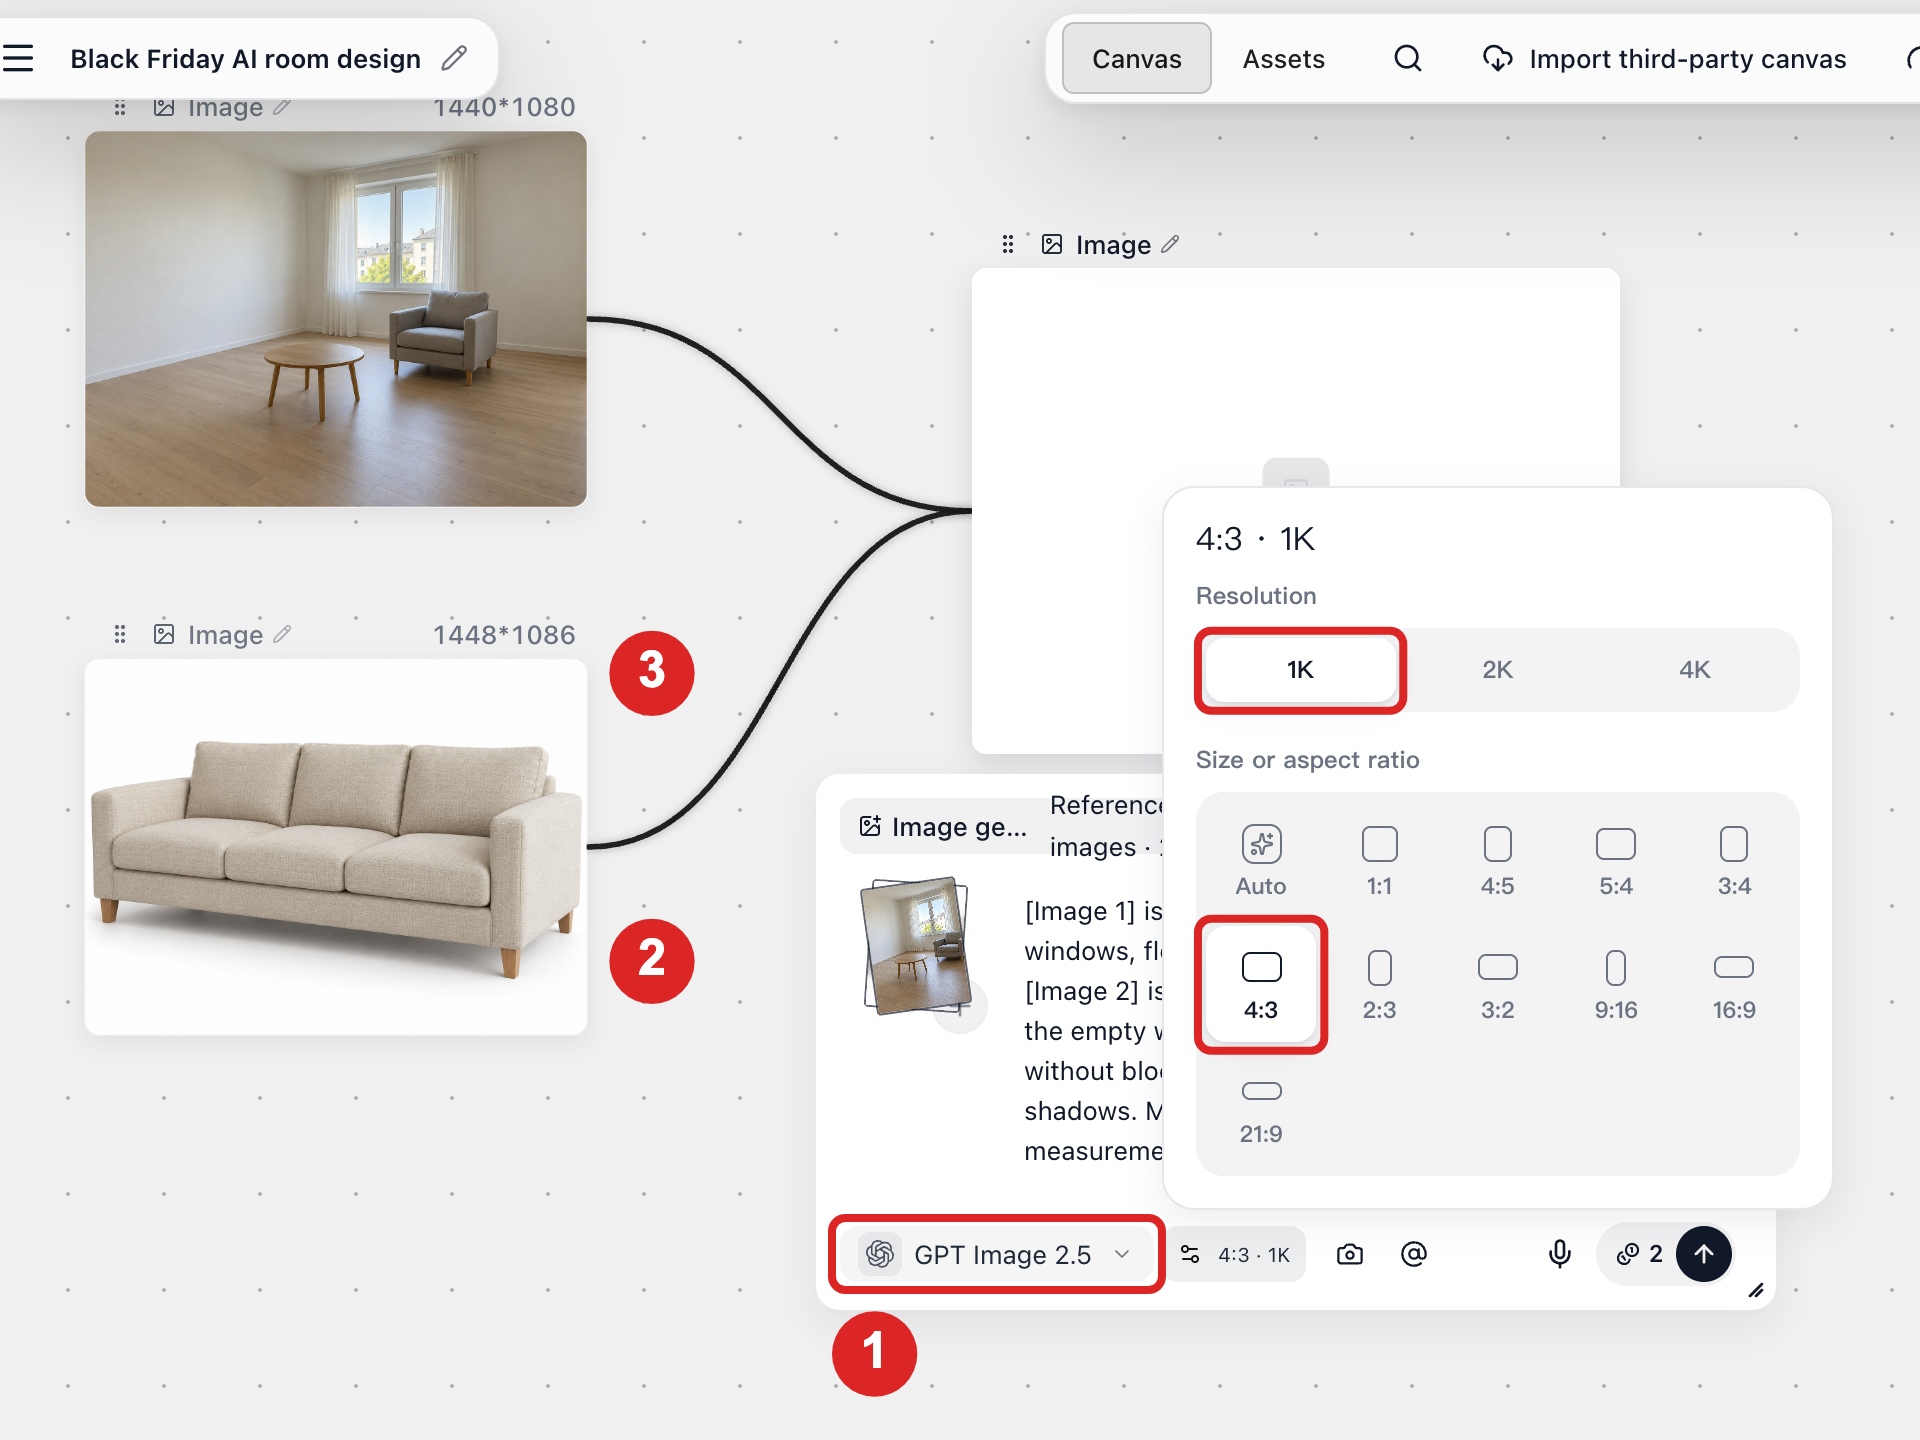The width and height of the screenshot is (1920, 1440).
Task: Click the drag handle of sofa image node
Action: coord(120,634)
